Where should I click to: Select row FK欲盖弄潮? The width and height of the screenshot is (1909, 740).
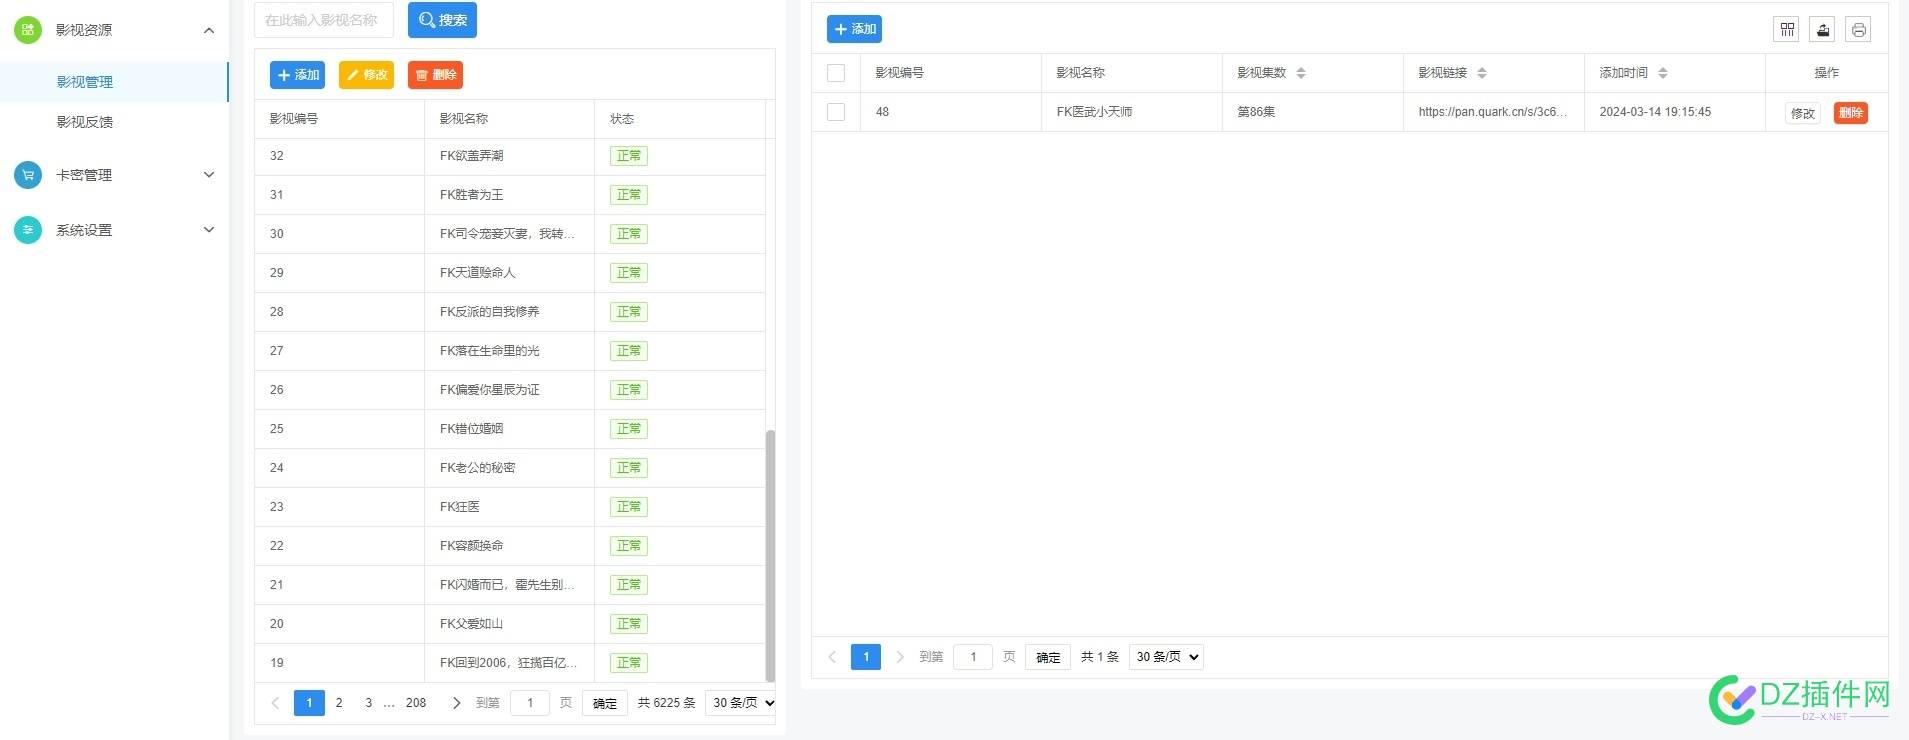(x=510, y=156)
